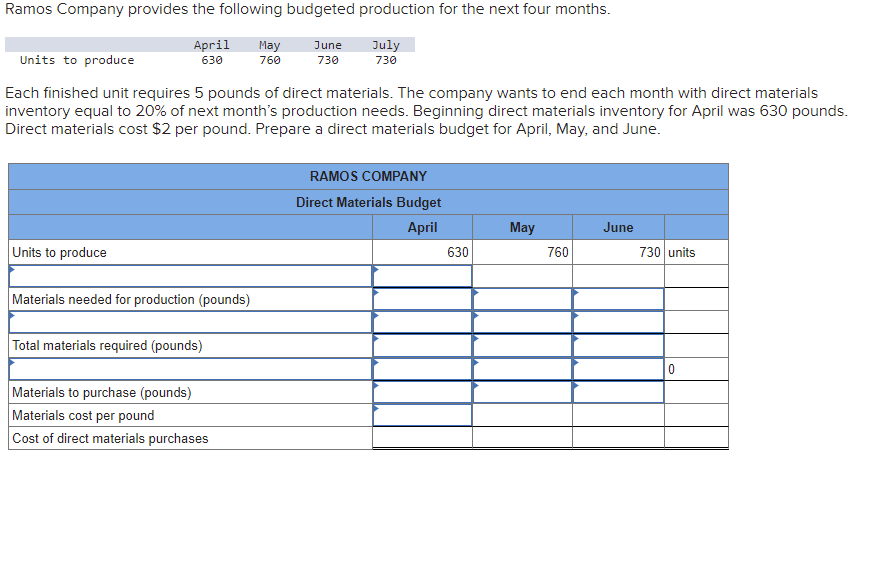The width and height of the screenshot is (882, 571).
Task: Select April cell for Materials to purchase
Action: [422, 392]
